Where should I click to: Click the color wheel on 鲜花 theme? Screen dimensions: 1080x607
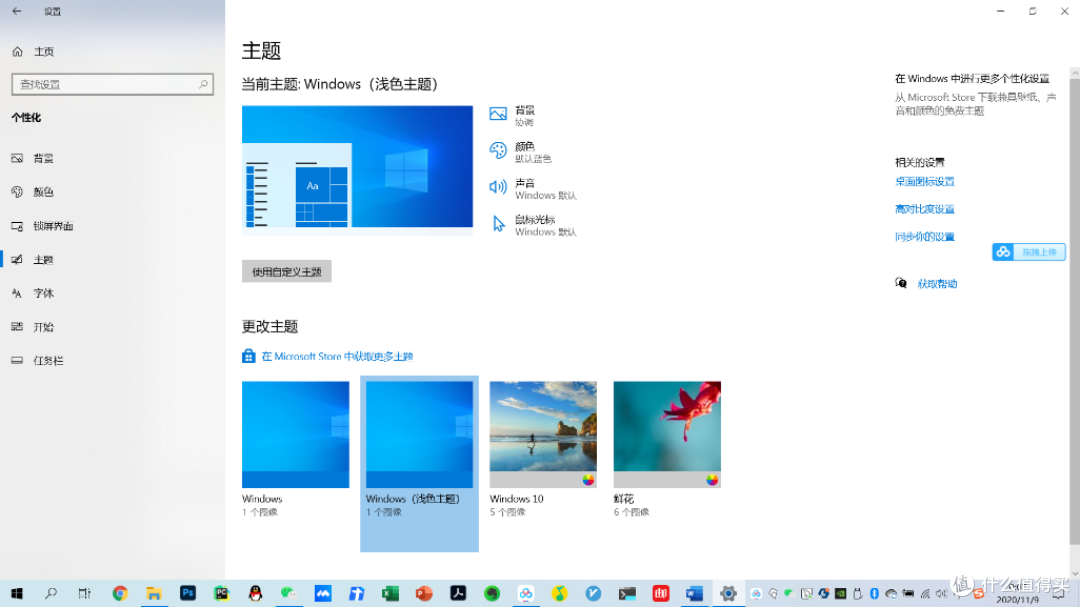click(x=712, y=480)
